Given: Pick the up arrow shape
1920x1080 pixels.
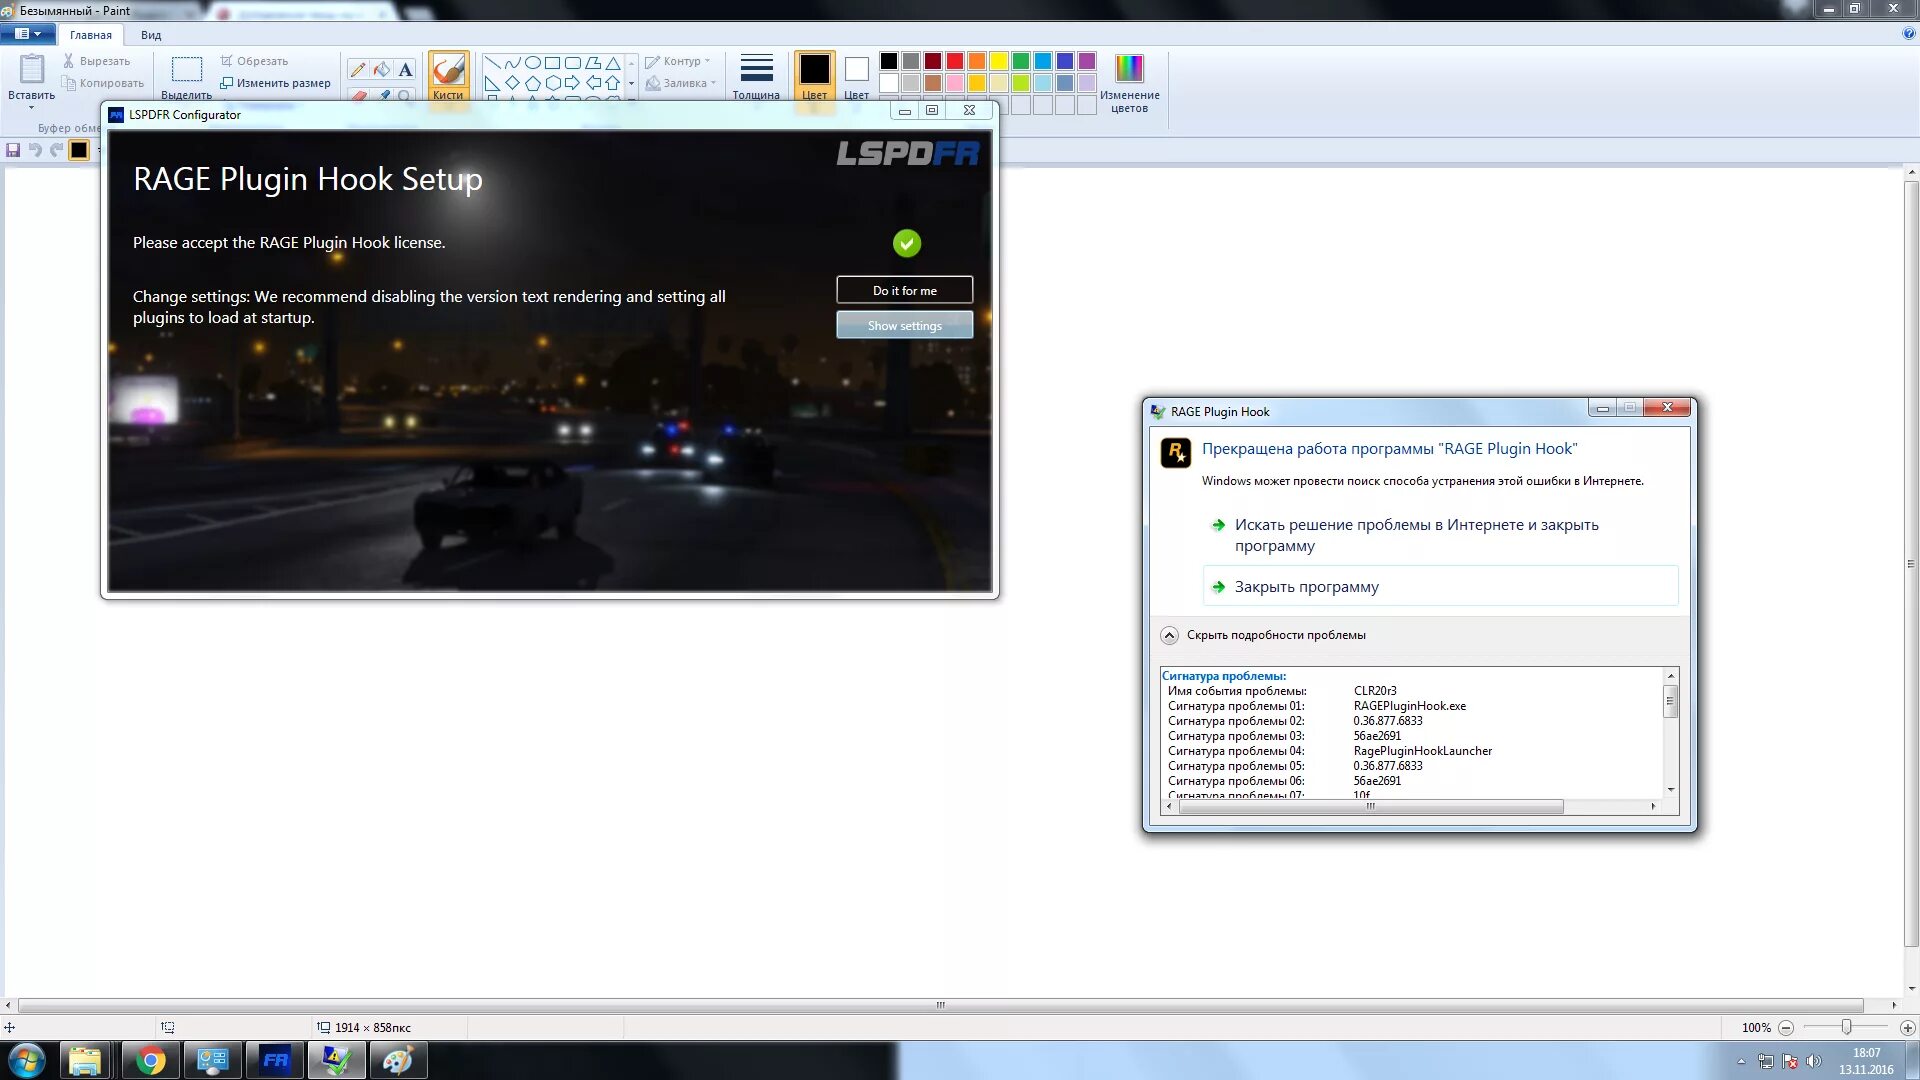Looking at the screenshot, I should [613, 83].
